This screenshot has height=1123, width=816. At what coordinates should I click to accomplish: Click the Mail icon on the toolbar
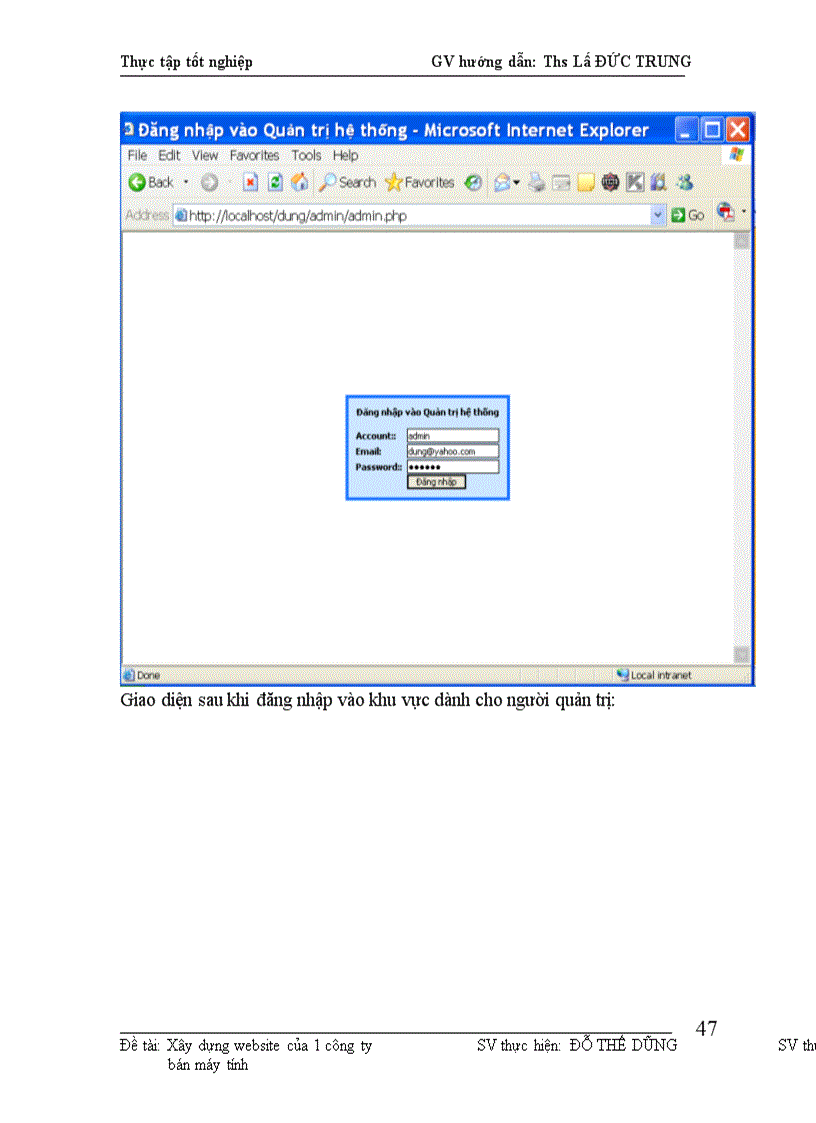click(x=503, y=182)
